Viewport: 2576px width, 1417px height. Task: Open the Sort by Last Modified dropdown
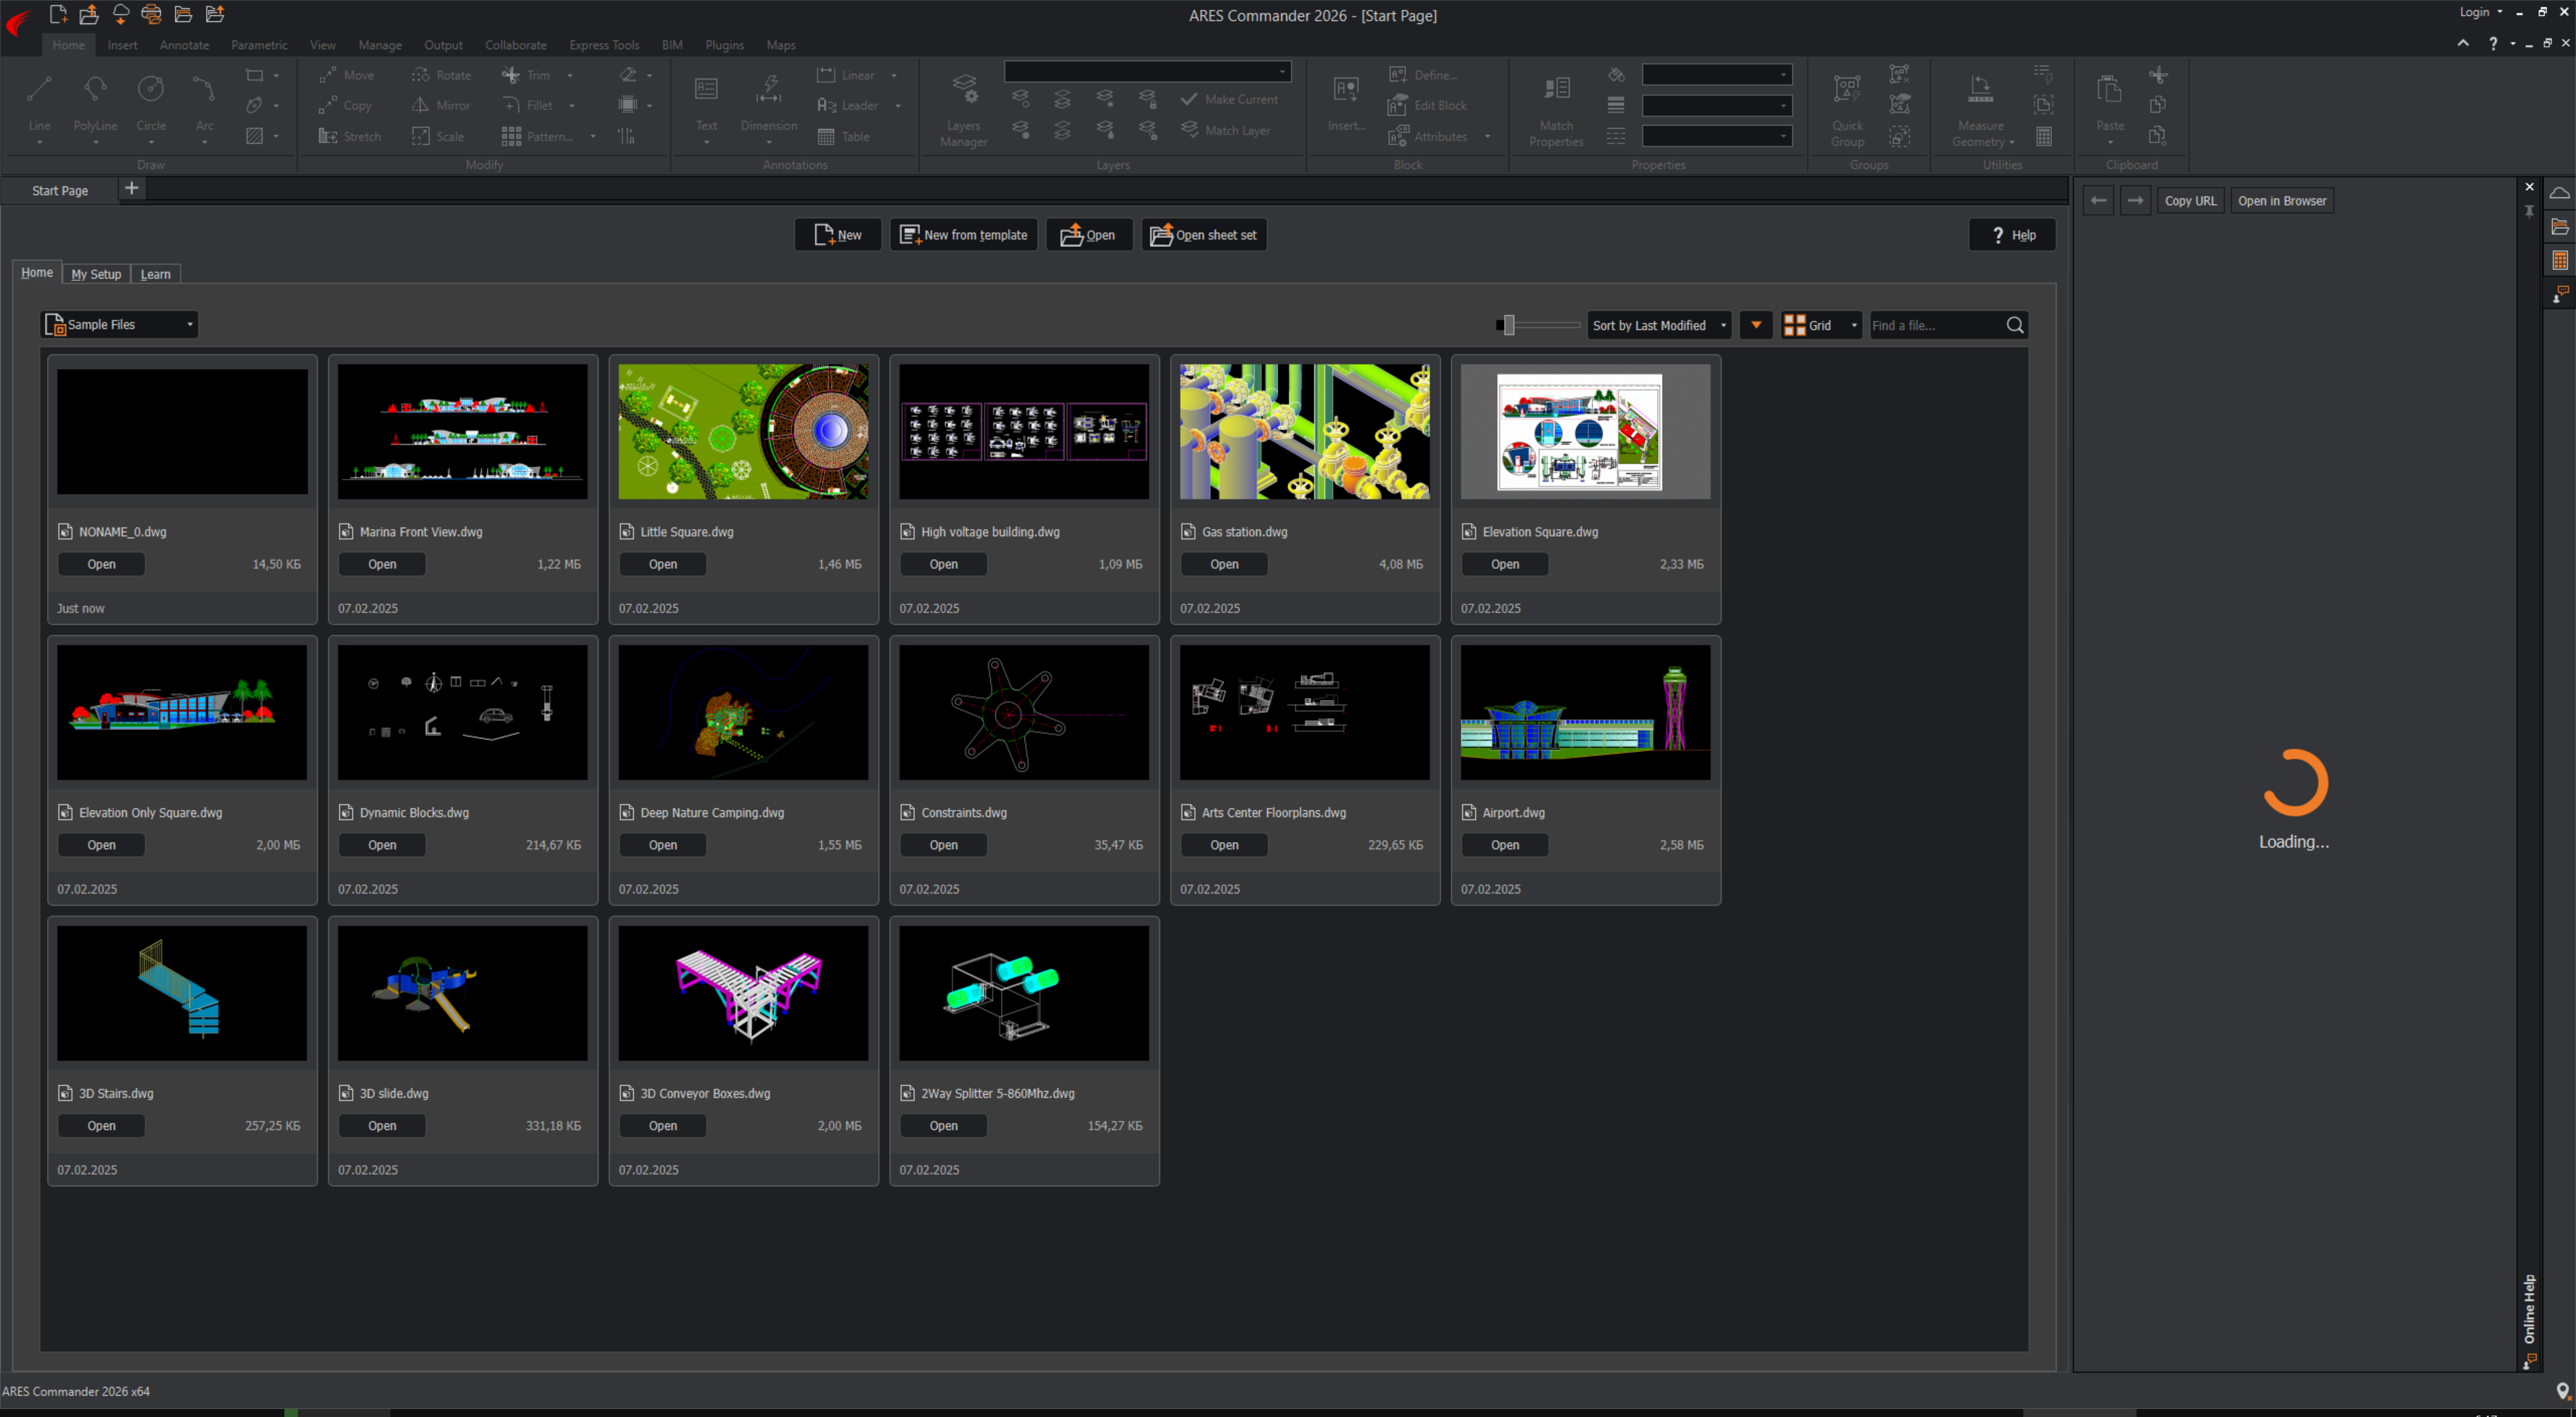[x=1658, y=325]
